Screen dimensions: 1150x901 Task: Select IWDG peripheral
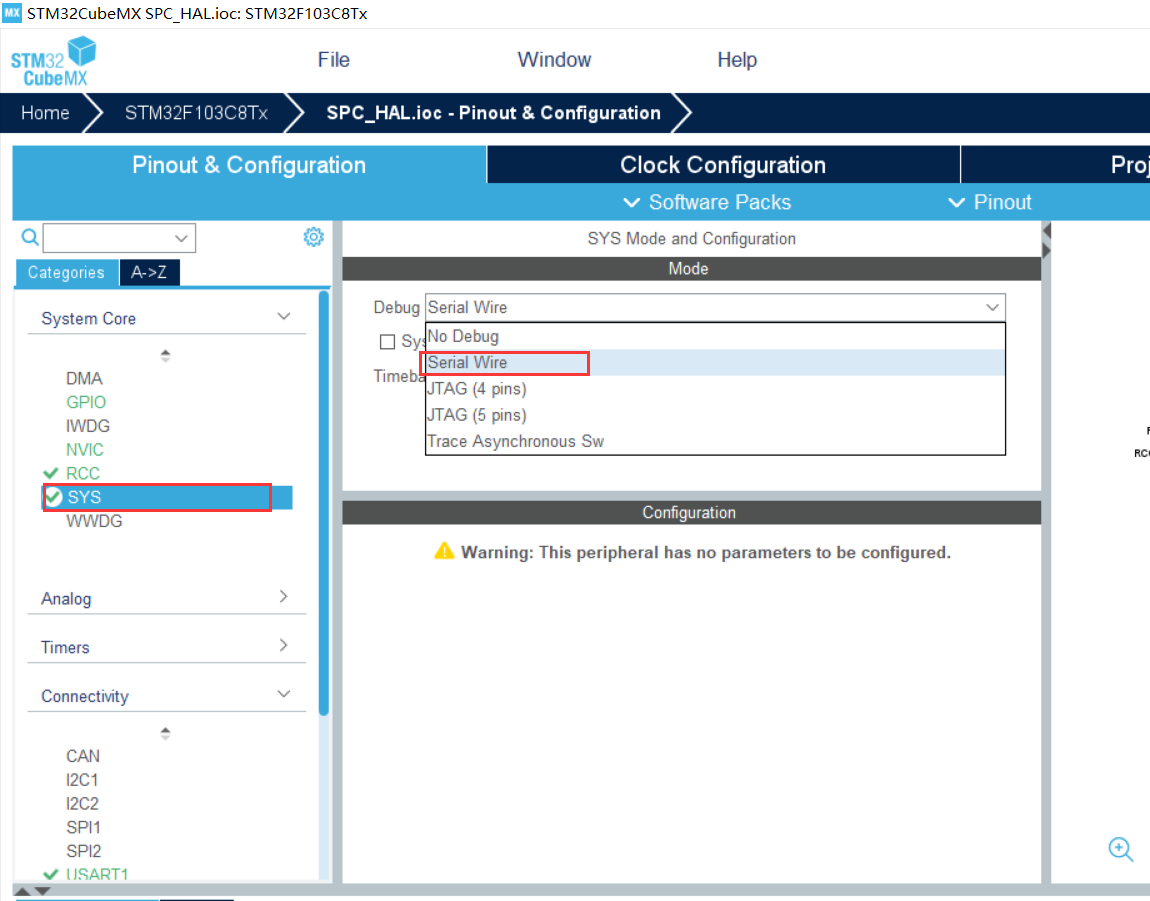pos(88,426)
